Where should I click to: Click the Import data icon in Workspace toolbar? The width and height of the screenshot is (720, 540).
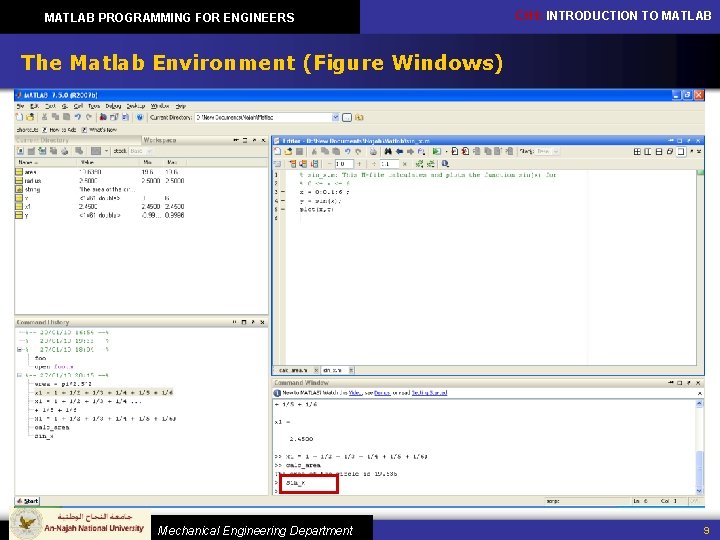(x=42, y=151)
